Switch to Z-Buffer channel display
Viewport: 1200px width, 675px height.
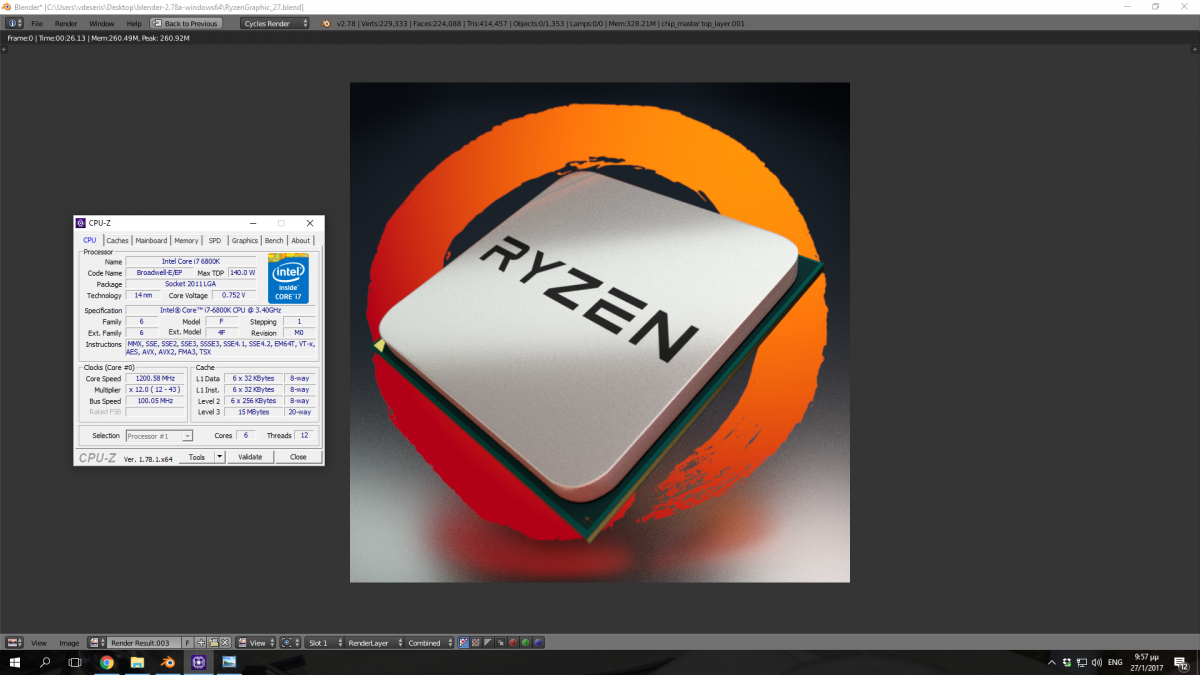point(499,643)
